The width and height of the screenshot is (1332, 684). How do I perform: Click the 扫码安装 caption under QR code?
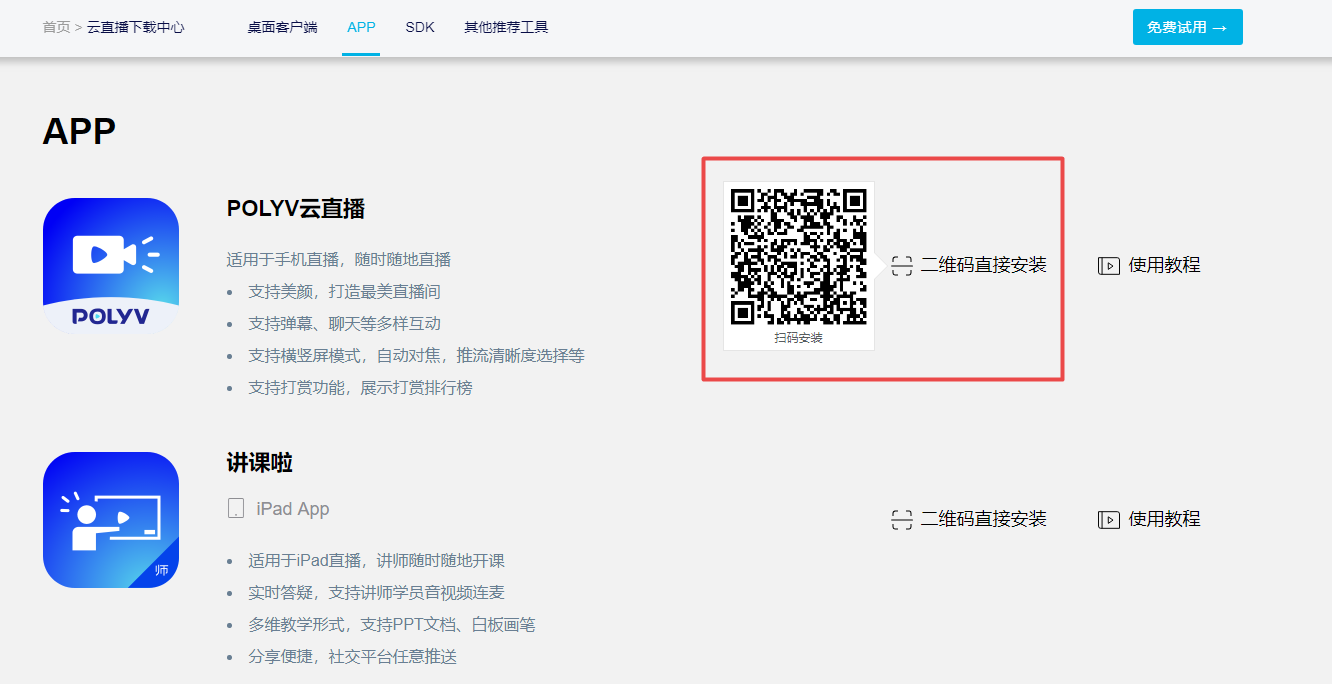point(798,338)
